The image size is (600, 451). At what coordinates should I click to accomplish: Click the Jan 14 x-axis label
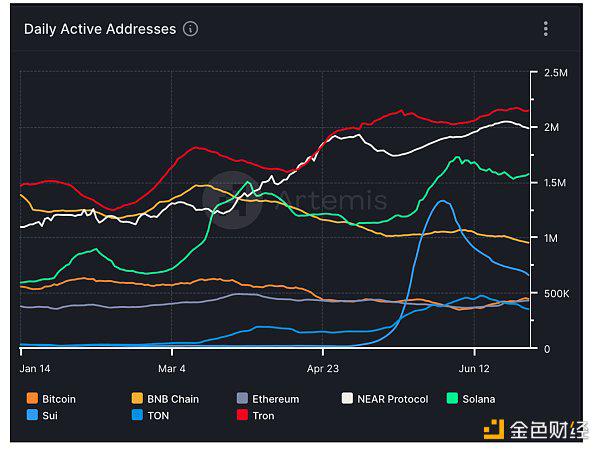coord(35,369)
